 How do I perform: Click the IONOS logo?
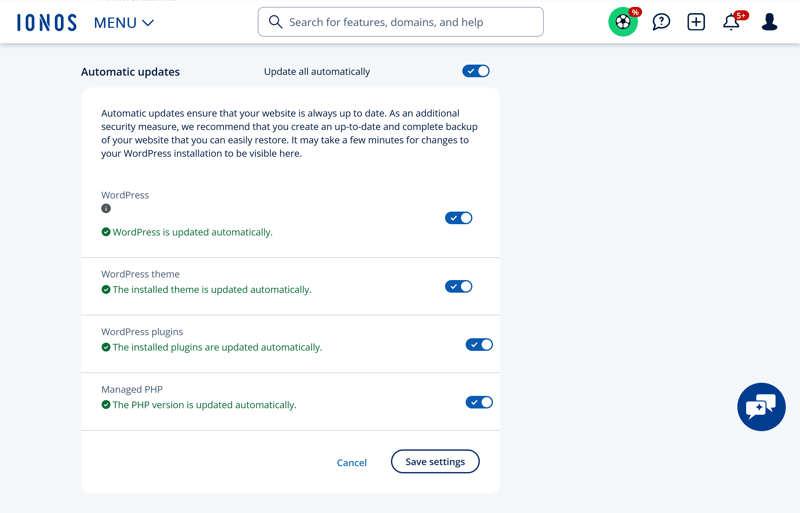pyautogui.click(x=46, y=22)
